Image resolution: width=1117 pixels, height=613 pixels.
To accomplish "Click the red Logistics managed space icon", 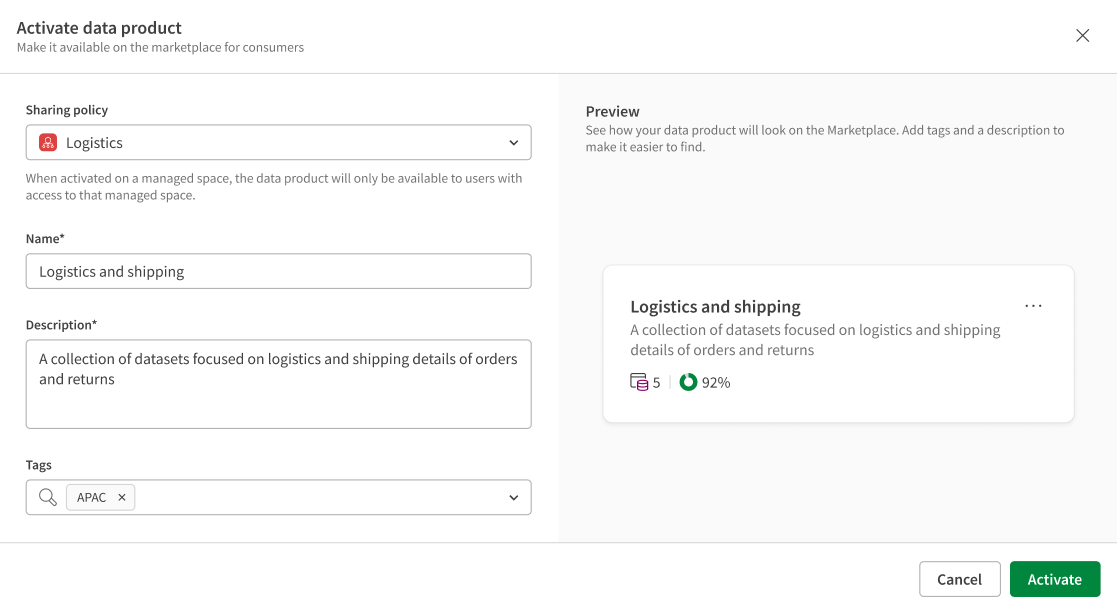I will [x=48, y=142].
